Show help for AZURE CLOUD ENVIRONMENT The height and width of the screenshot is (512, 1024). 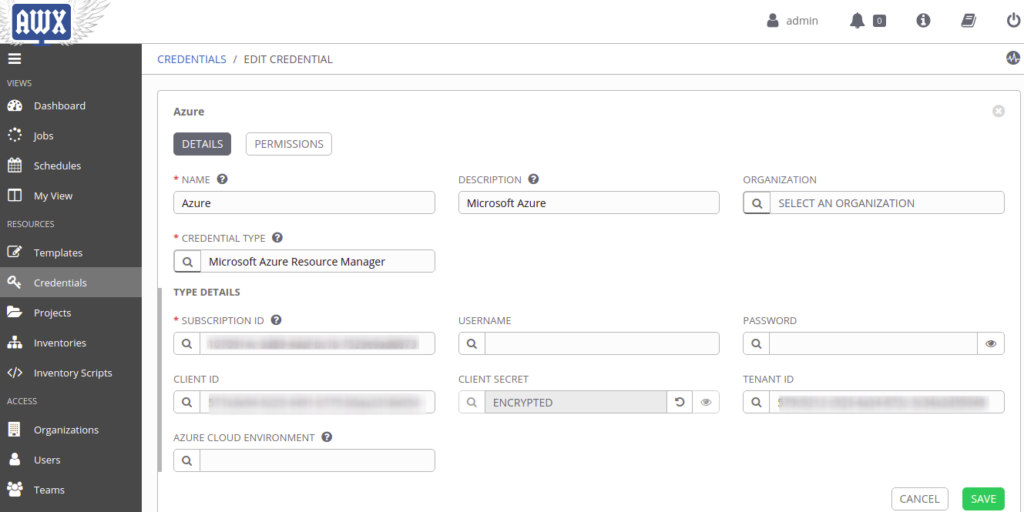click(327, 437)
